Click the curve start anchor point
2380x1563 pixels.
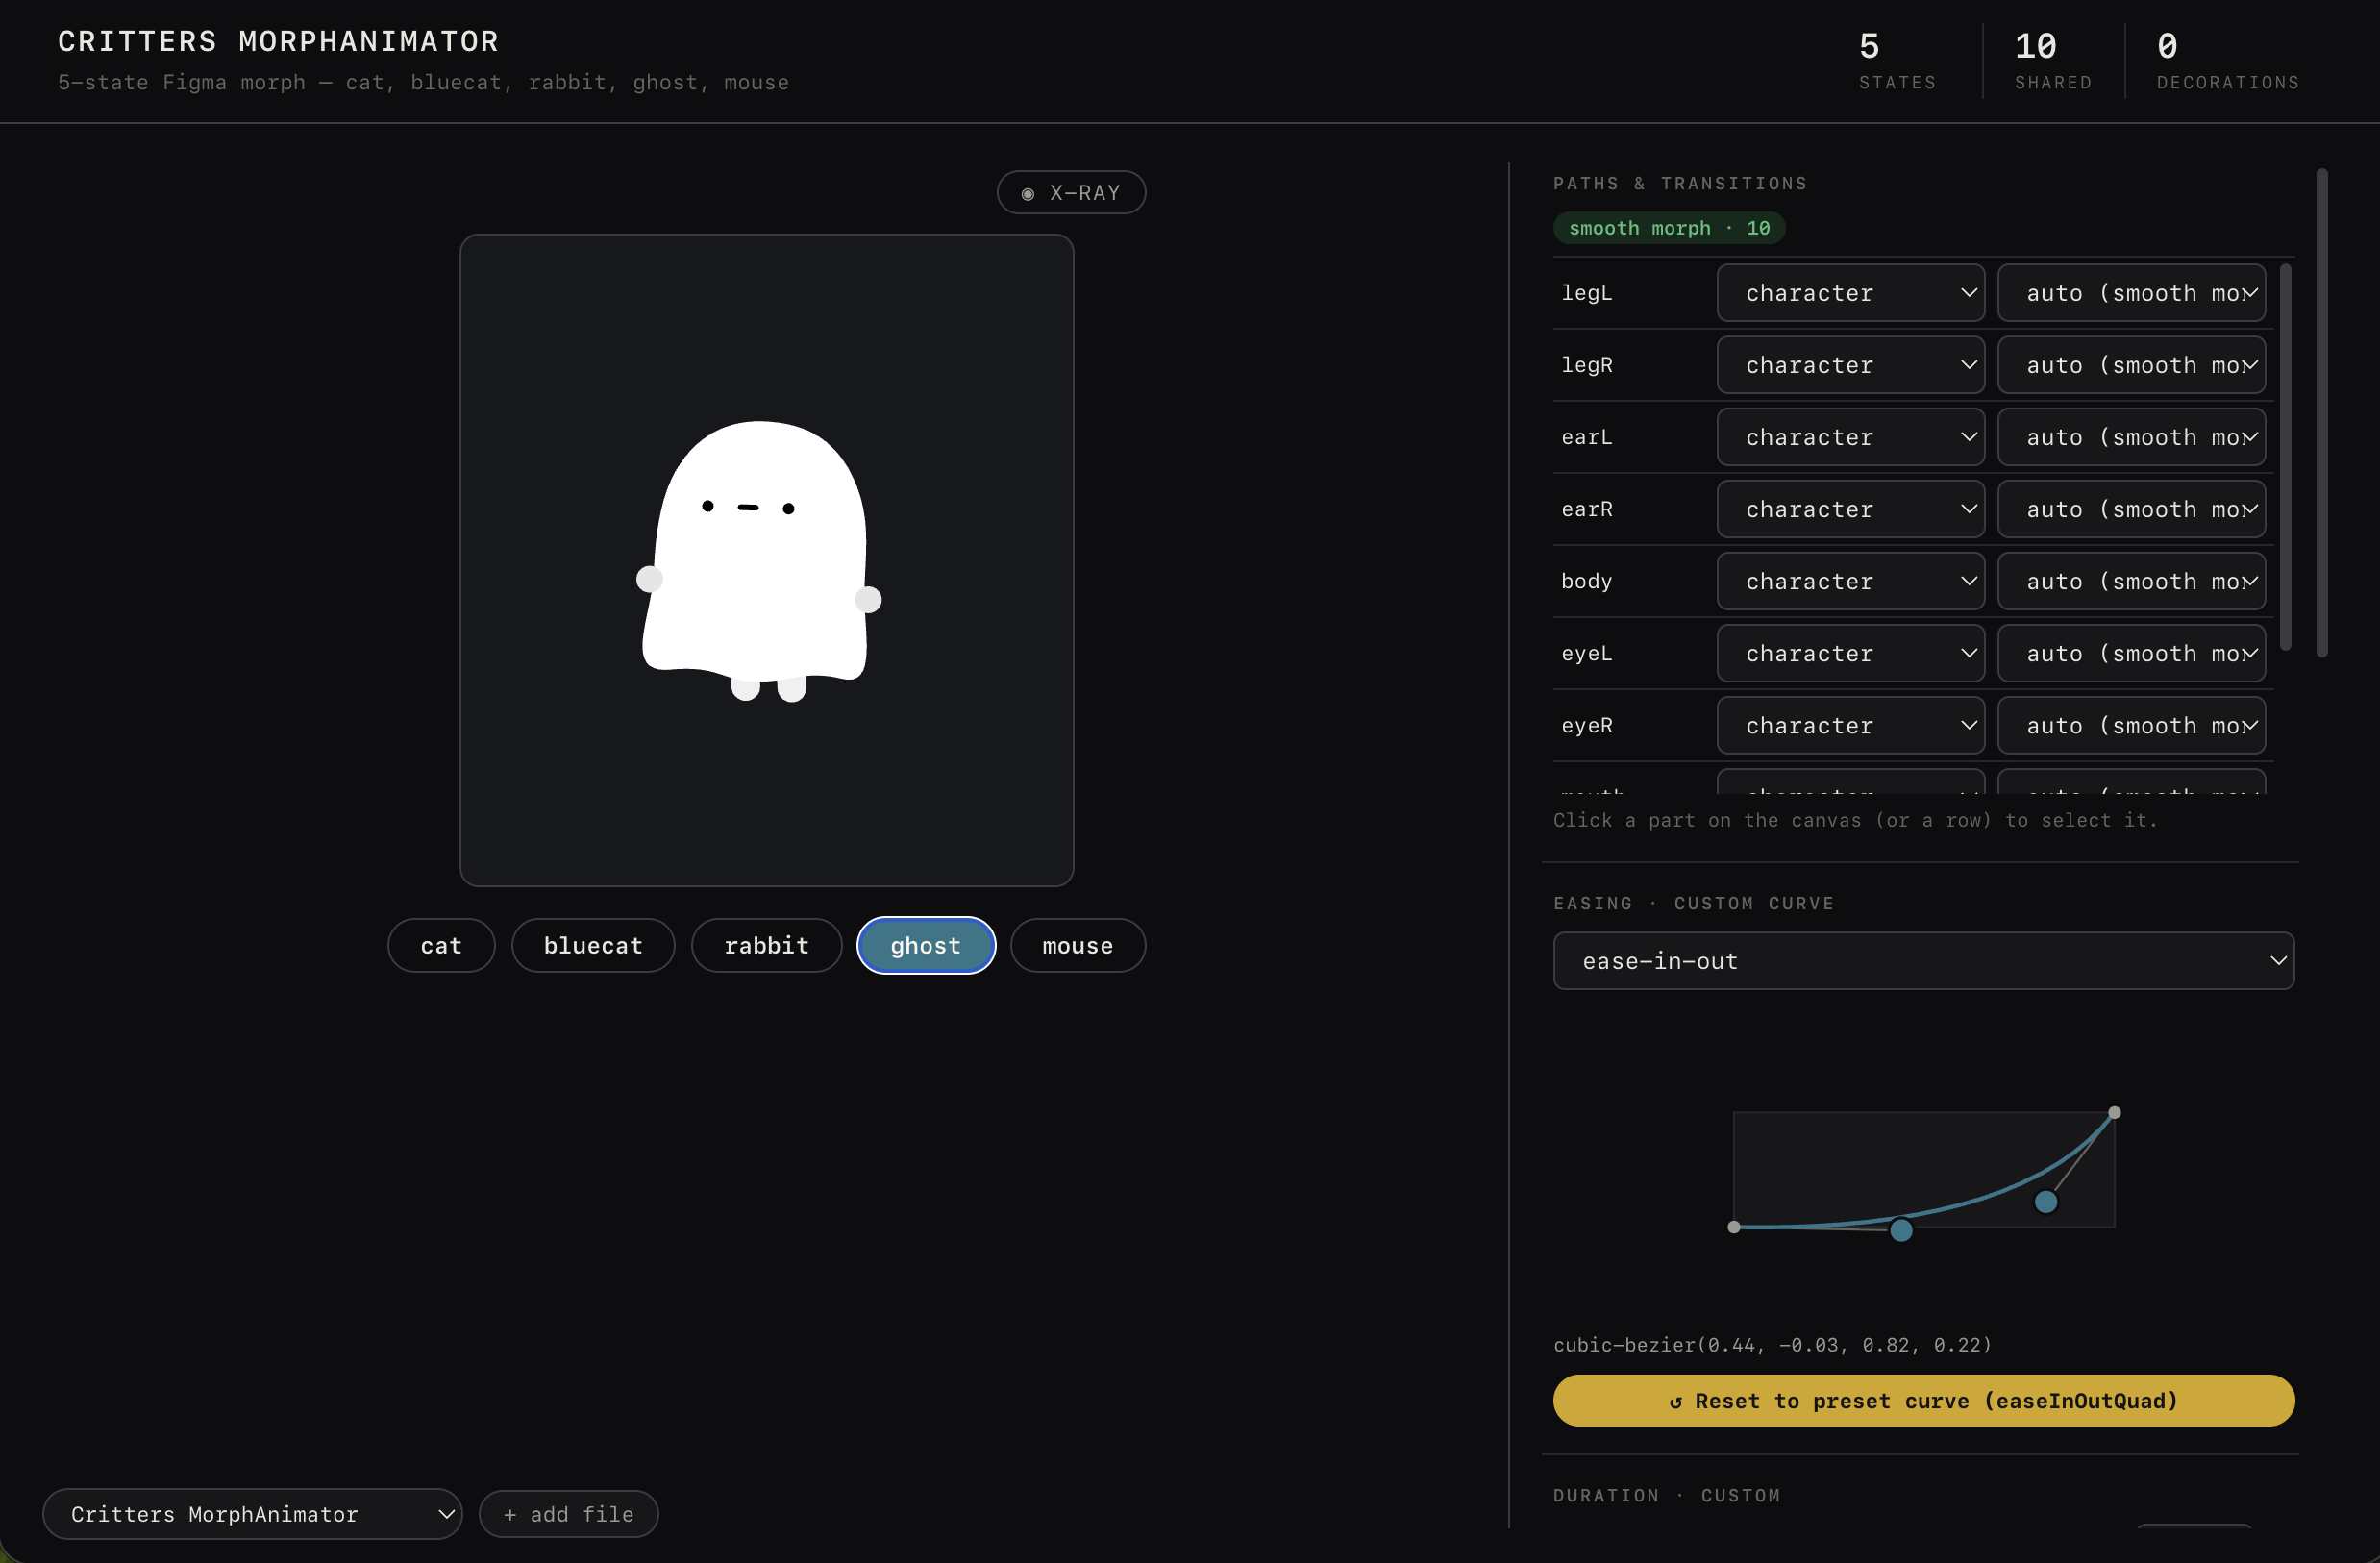coord(1734,1227)
